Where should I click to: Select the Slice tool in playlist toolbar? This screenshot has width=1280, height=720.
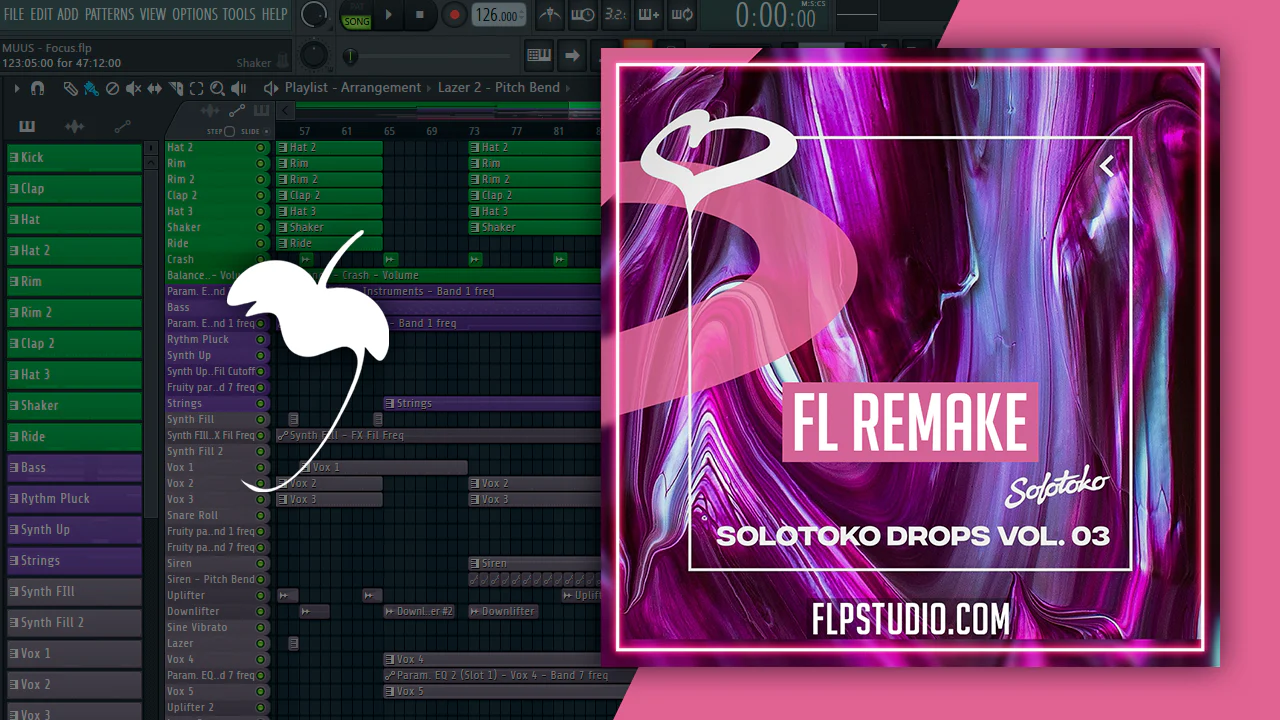pos(175,88)
